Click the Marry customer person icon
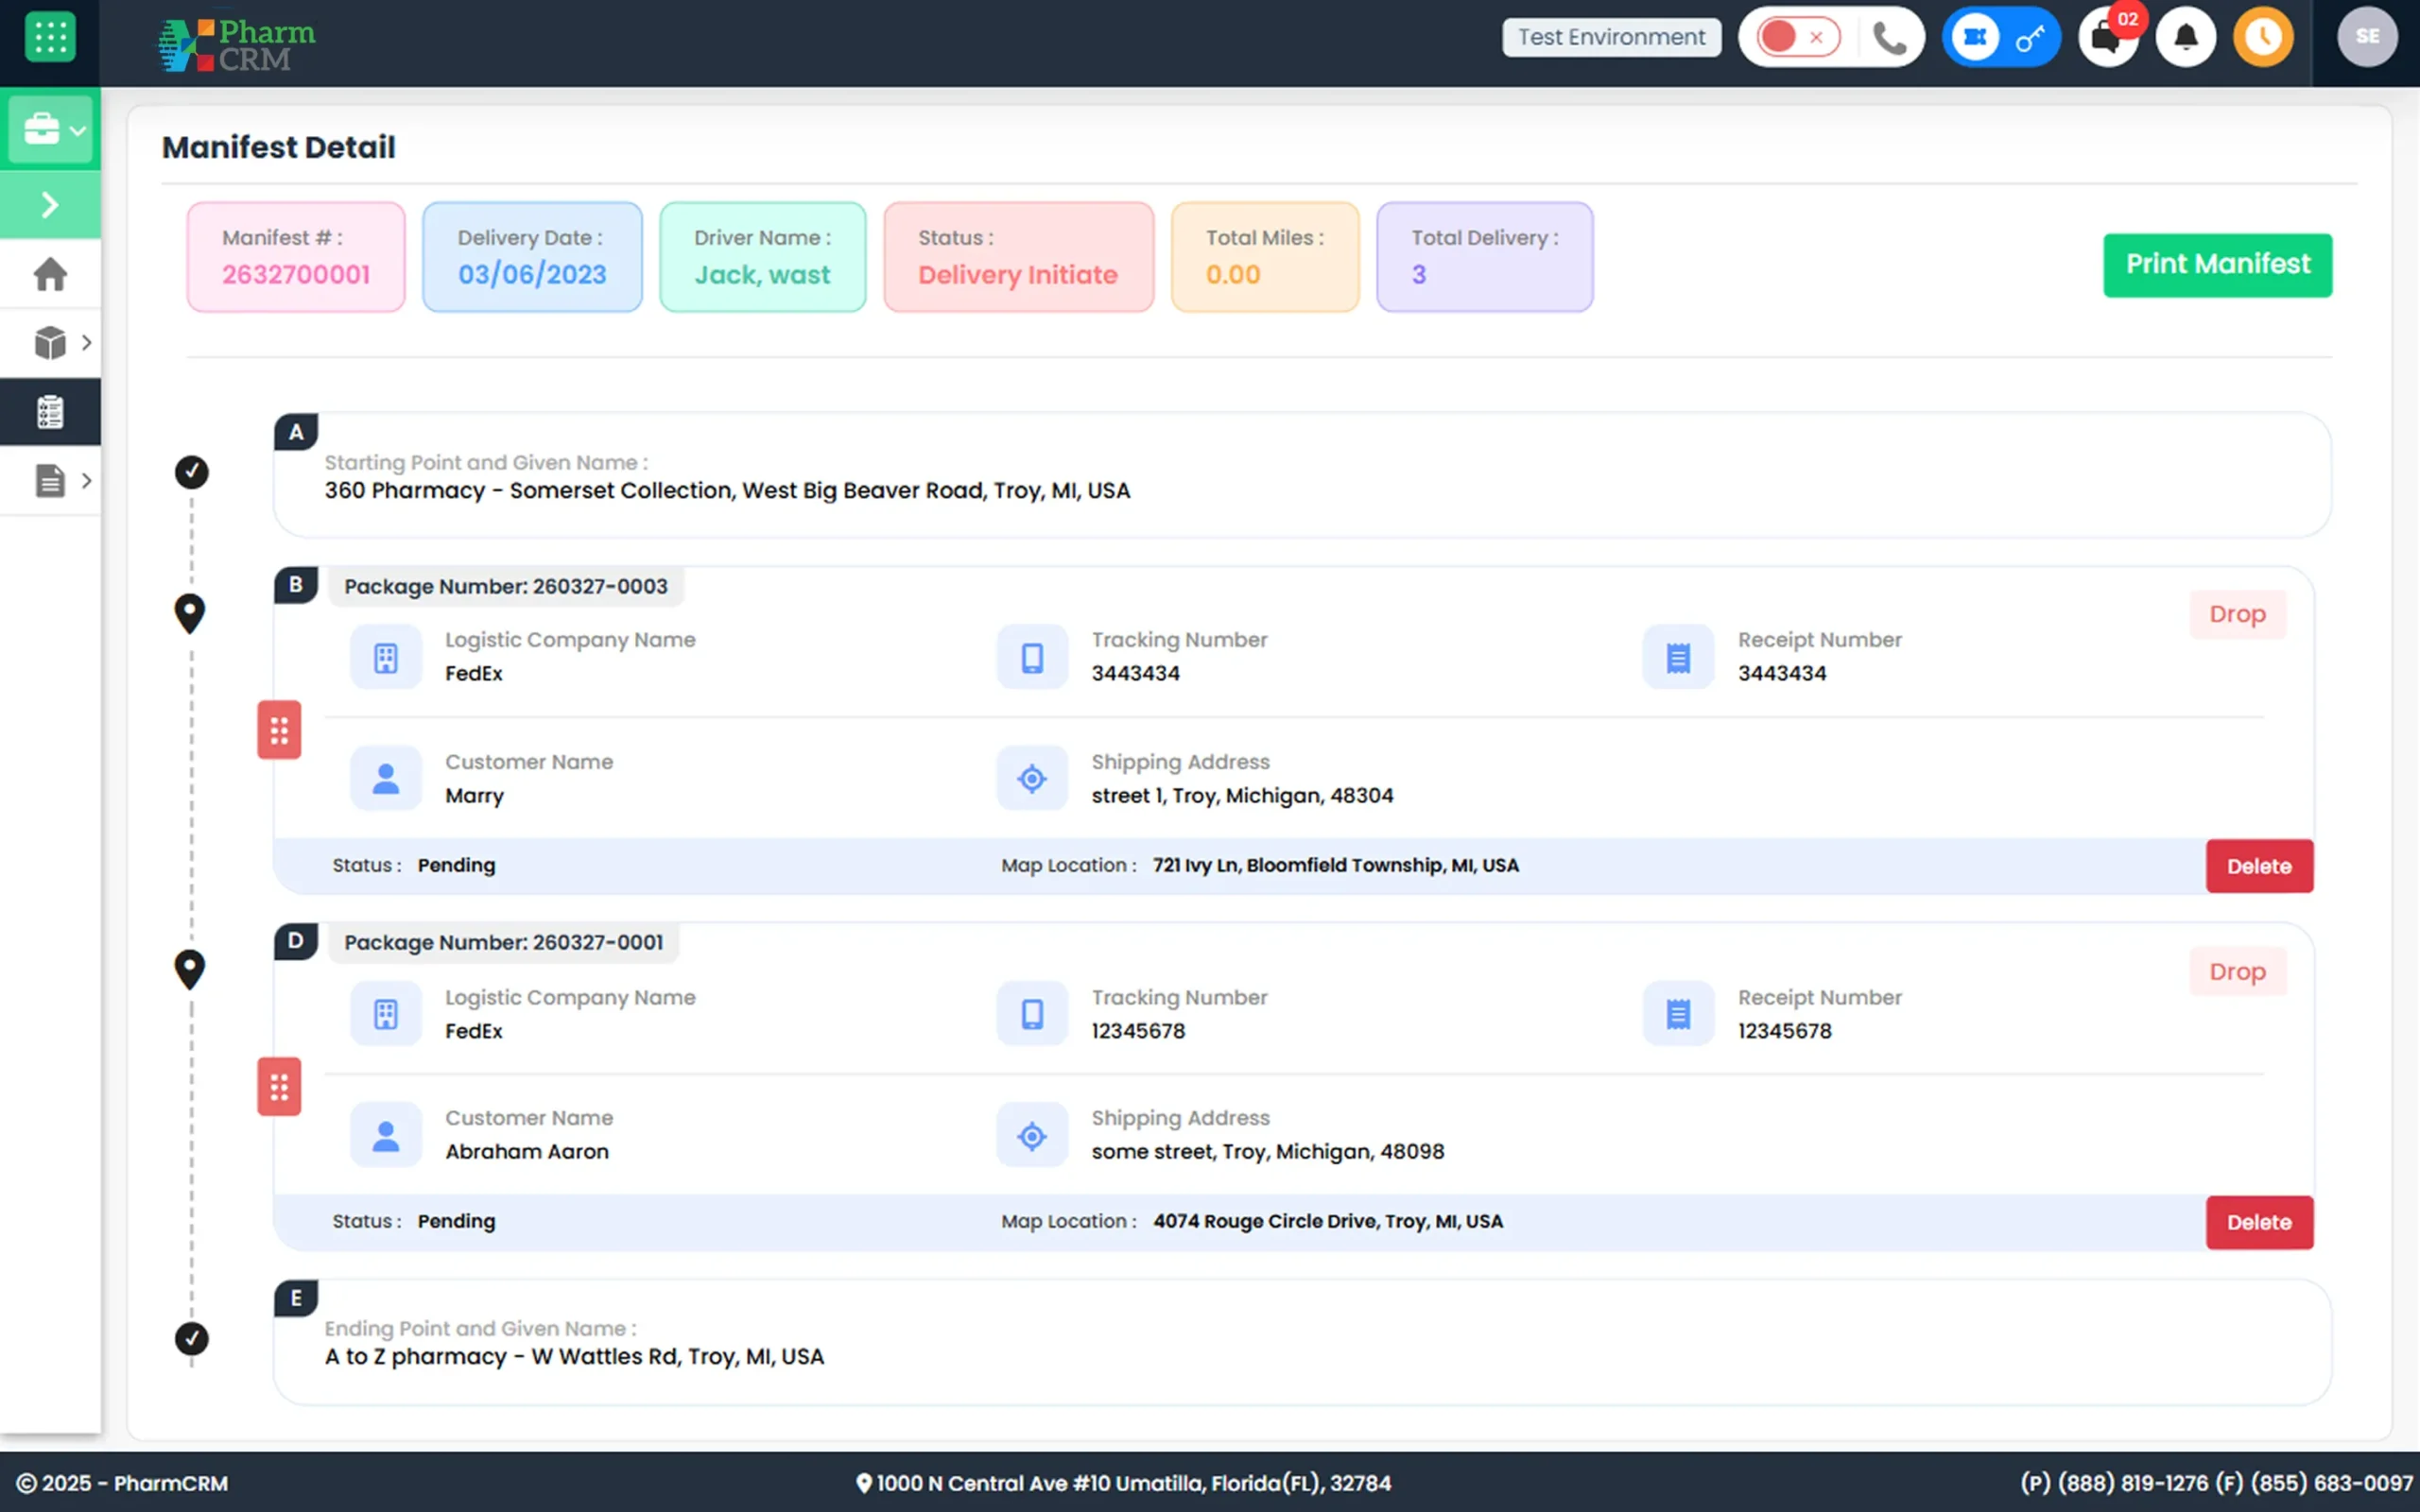The image size is (2420, 1512). (385, 778)
